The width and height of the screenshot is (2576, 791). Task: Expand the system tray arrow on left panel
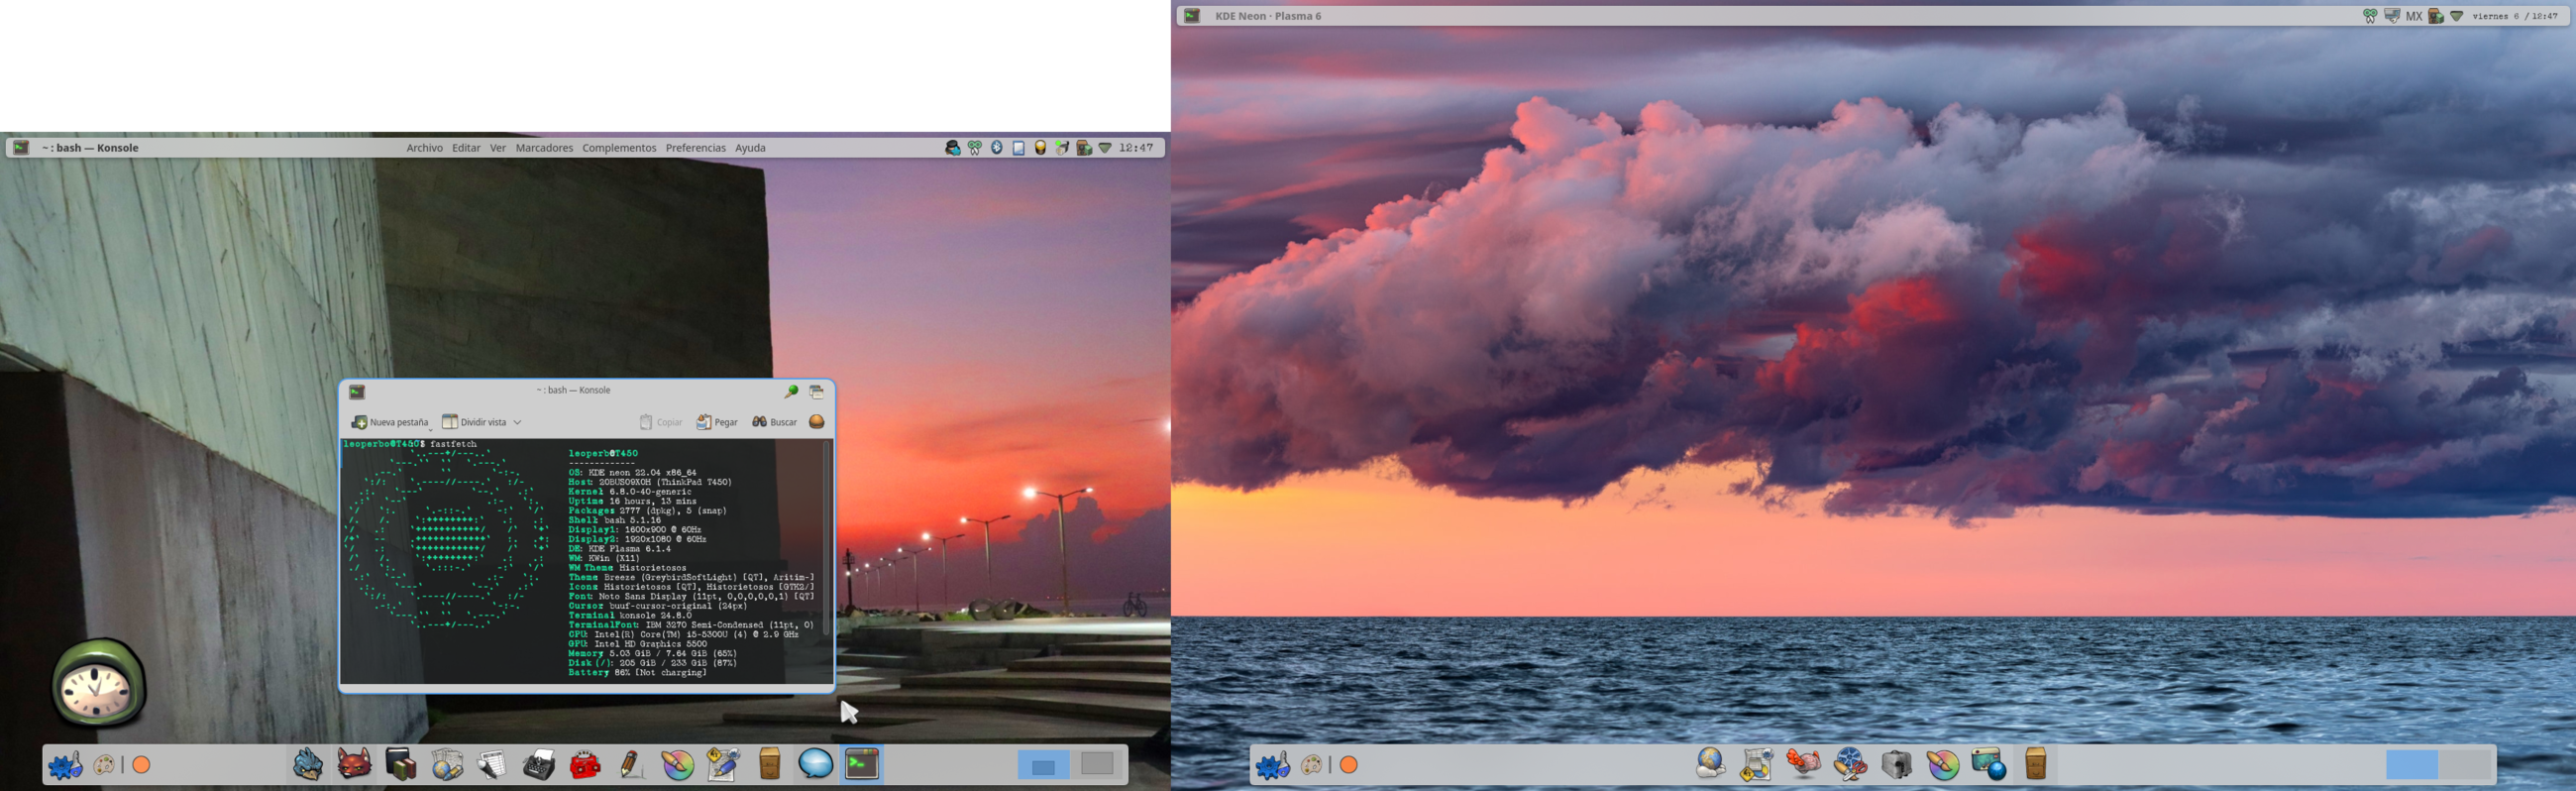tap(1105, 148)
